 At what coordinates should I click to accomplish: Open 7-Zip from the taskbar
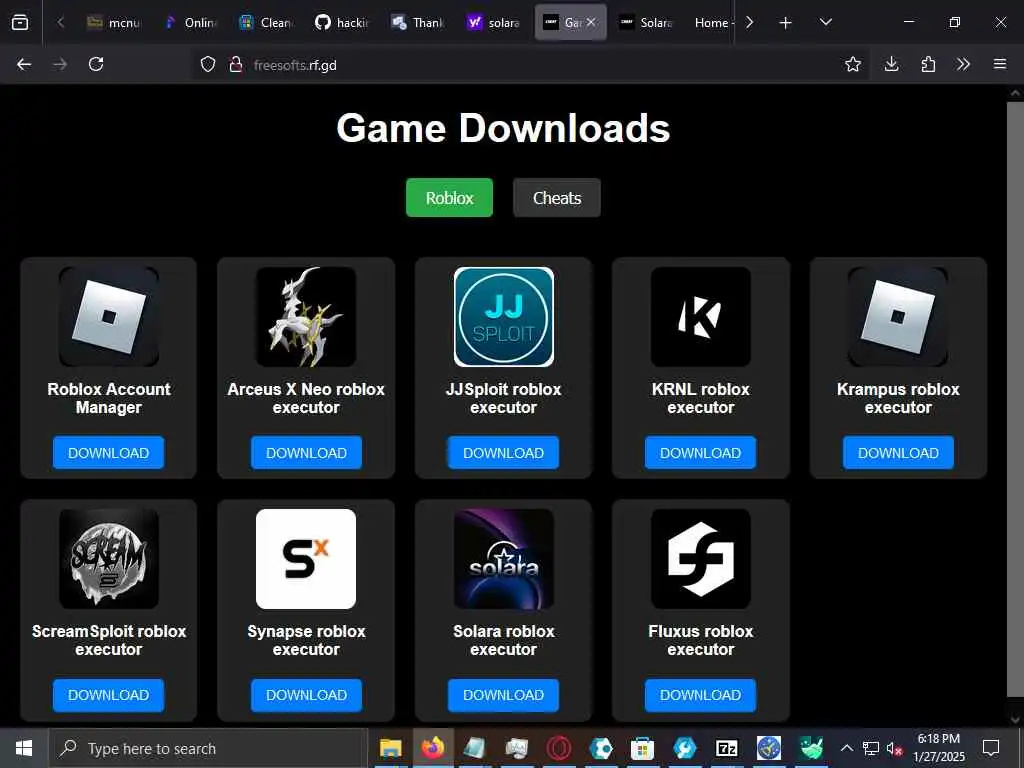coord(727,748)
